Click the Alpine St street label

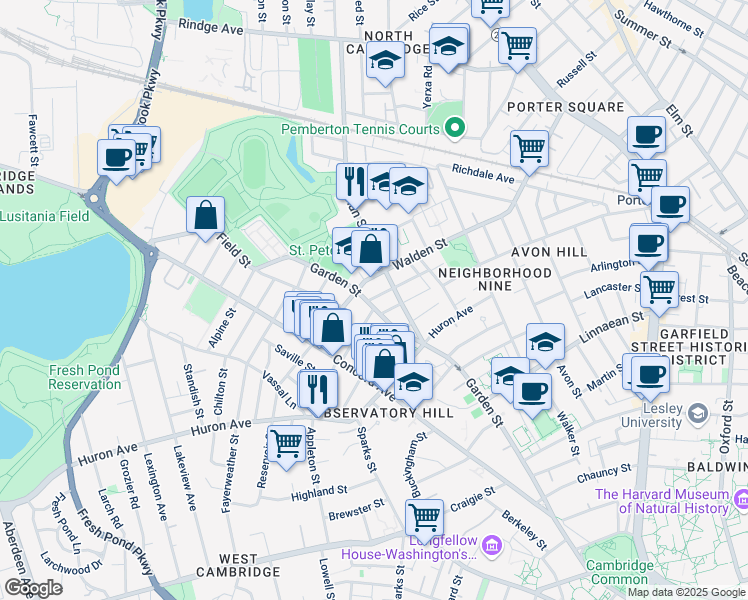[x=222, y=328]
